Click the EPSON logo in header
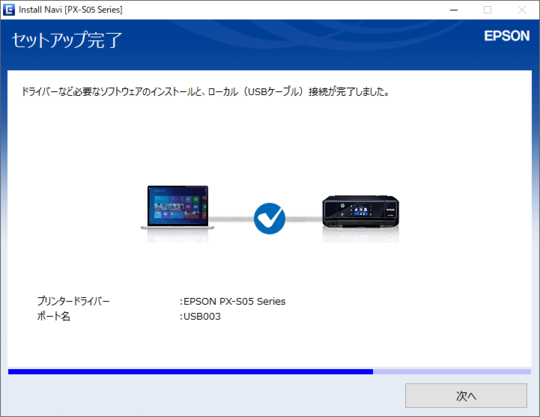 pyautogui.click(x=507, y=36)
